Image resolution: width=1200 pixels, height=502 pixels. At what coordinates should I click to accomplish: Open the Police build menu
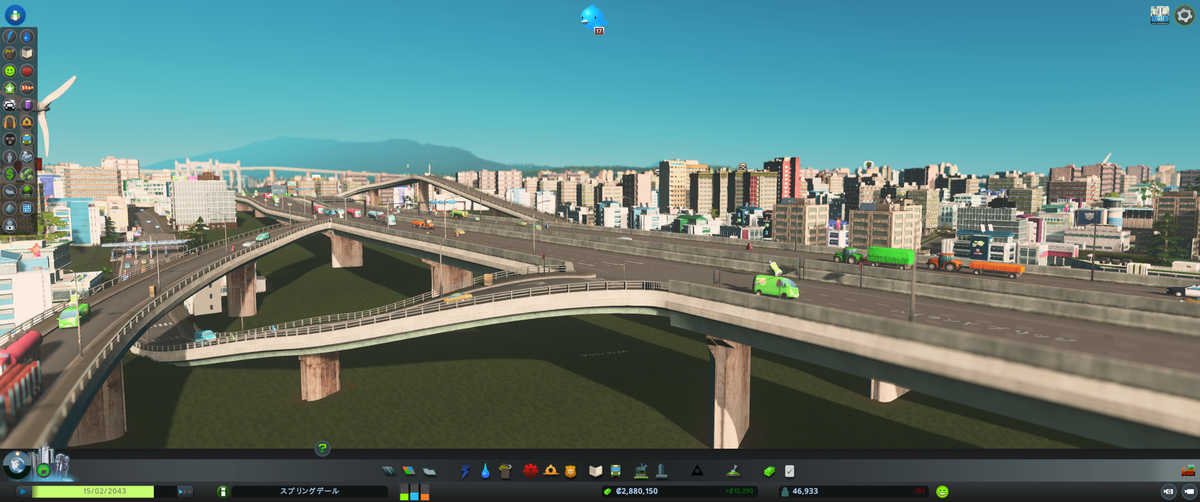[570, 471]
